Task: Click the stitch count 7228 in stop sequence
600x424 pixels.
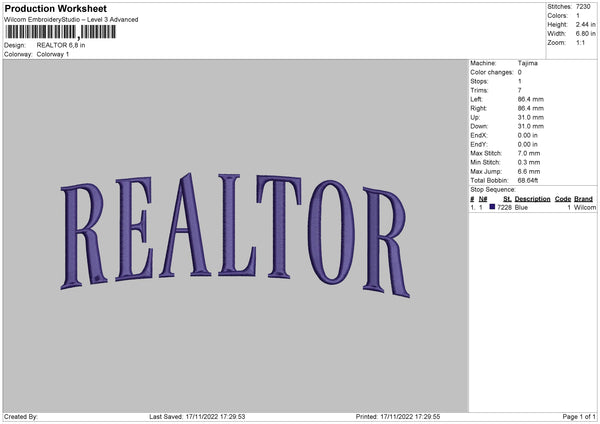Action: pyautogui.click(x=504, y=207)
